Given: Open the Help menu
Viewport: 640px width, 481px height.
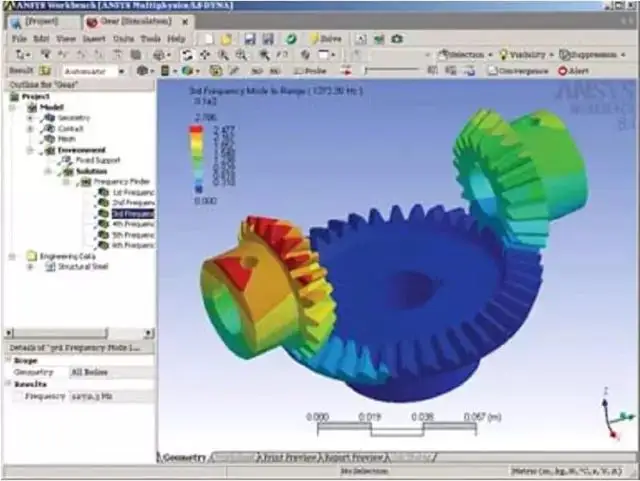Looking at the screenshot, I should [176, 39].
